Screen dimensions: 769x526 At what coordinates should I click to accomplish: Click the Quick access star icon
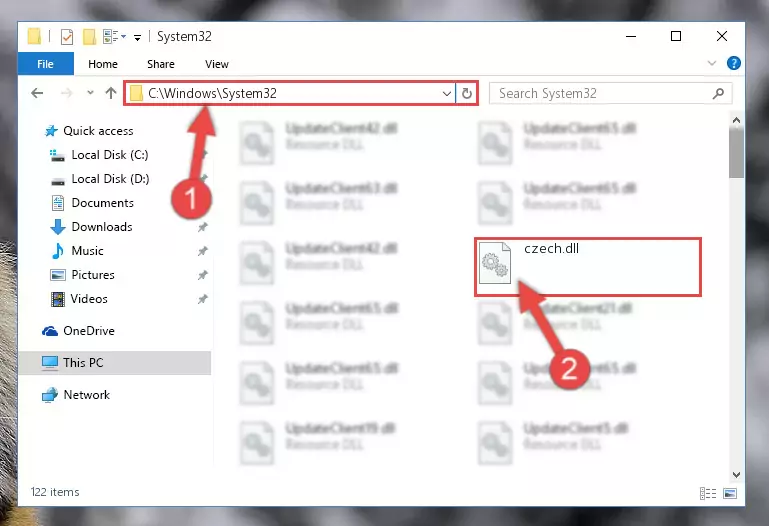51,131
